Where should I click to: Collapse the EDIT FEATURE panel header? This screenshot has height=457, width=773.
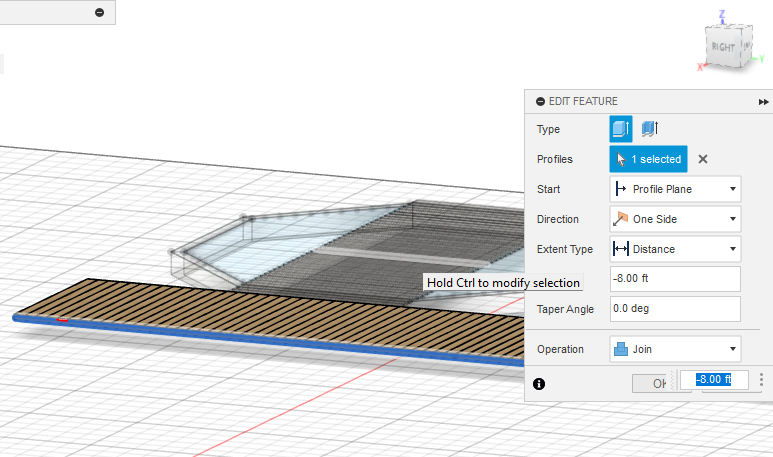tap(540, 102)
